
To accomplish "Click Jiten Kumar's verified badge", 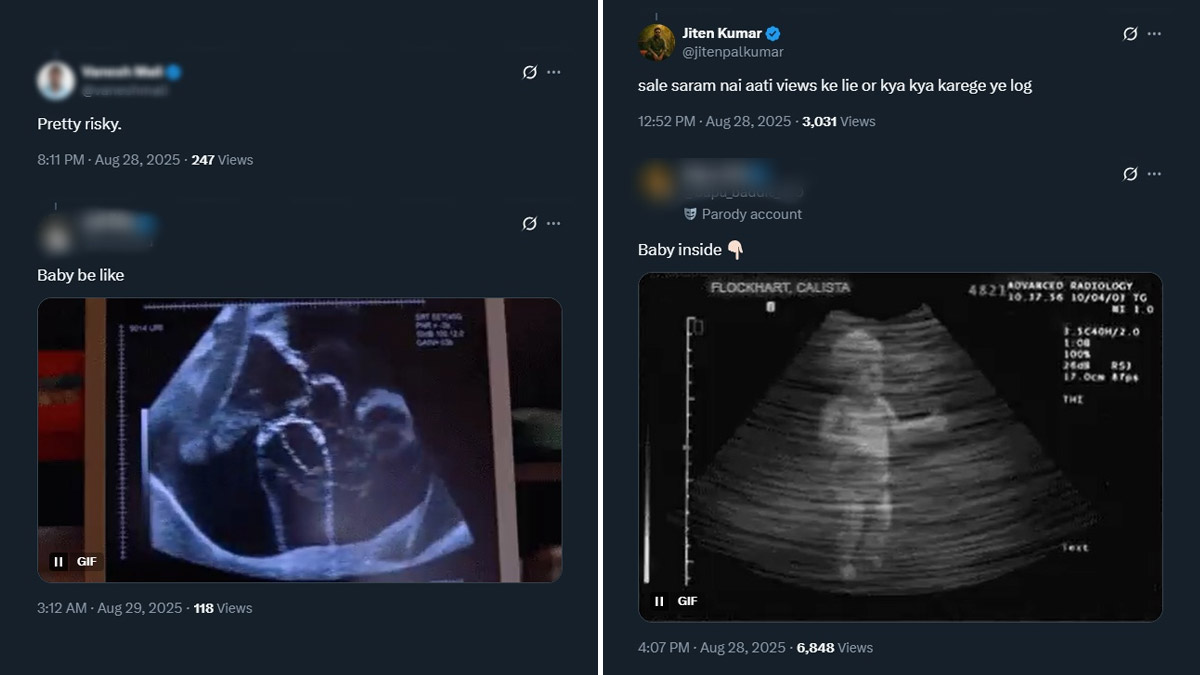I will click(773, 33).
